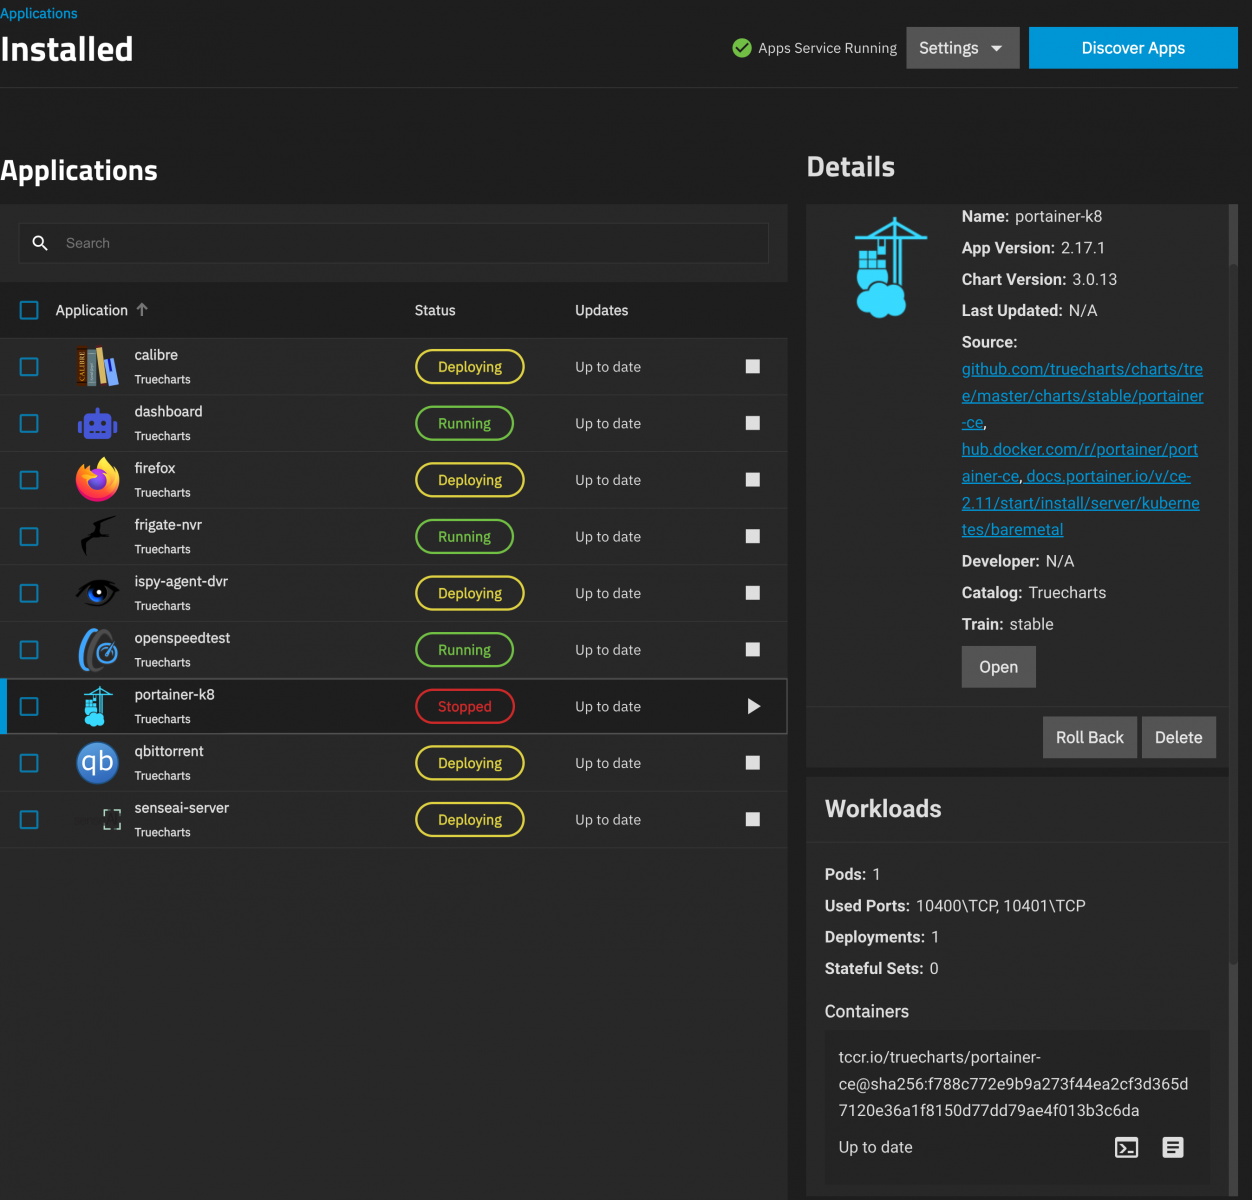Click the Used Ports value 10400\TCP
Screen dimensions: 1252x1200
[x=957, y=906]
